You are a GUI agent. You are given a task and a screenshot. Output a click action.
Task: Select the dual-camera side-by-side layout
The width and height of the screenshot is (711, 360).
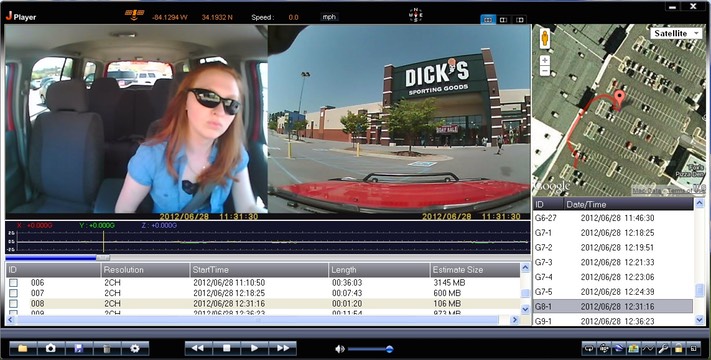pyautogui.click(x=488, y=20)
